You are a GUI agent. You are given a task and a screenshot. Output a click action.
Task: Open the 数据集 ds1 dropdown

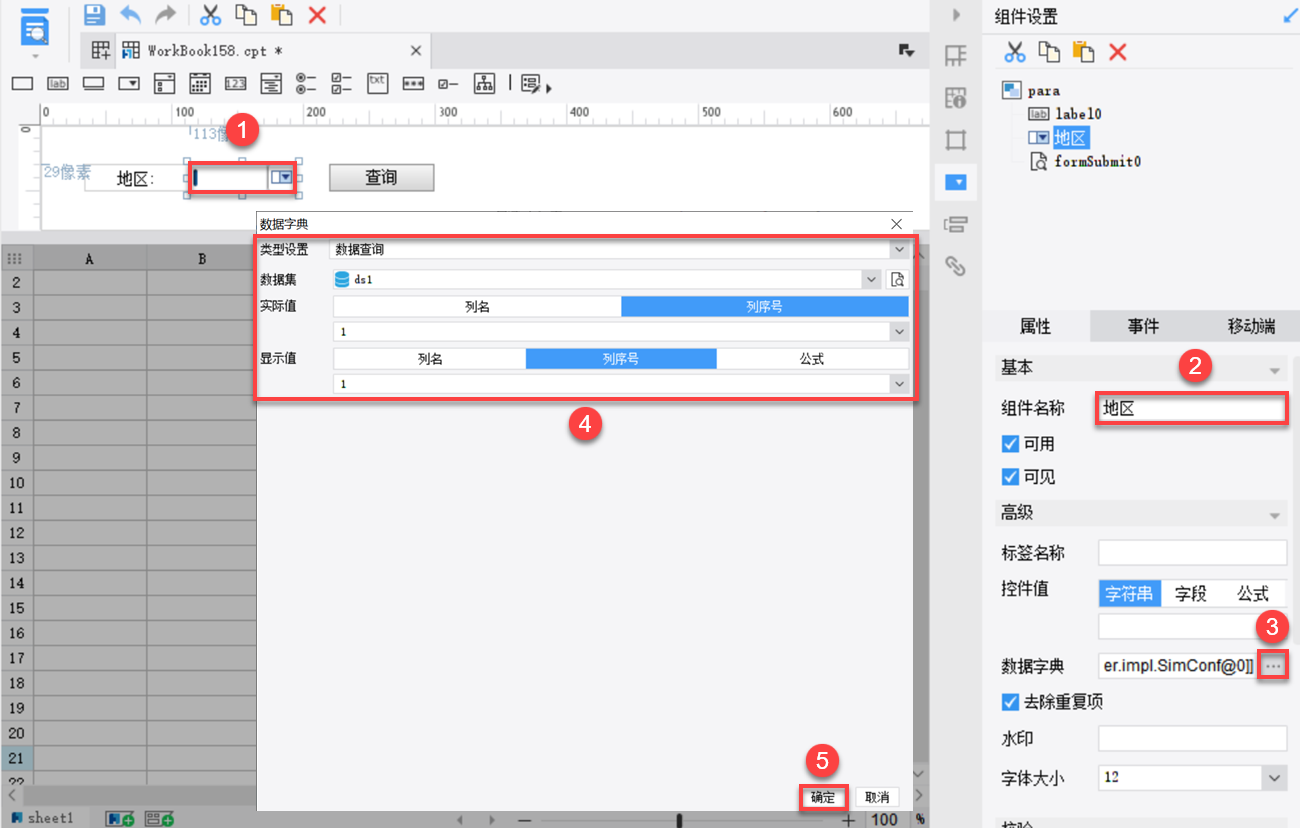tap(871, 280)
